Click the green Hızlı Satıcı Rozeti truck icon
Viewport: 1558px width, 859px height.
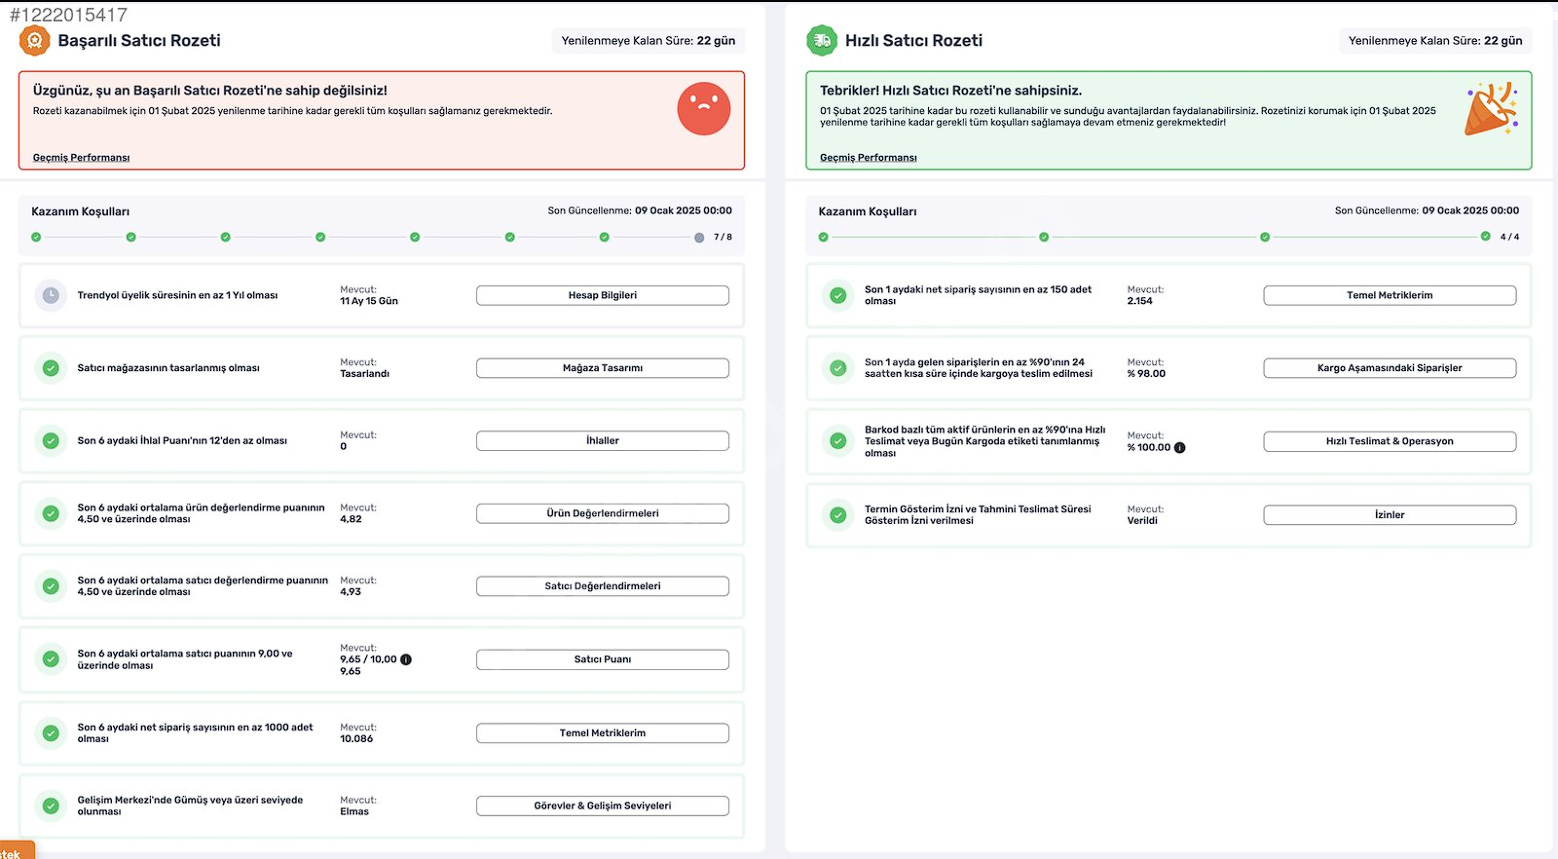[822, 41]
